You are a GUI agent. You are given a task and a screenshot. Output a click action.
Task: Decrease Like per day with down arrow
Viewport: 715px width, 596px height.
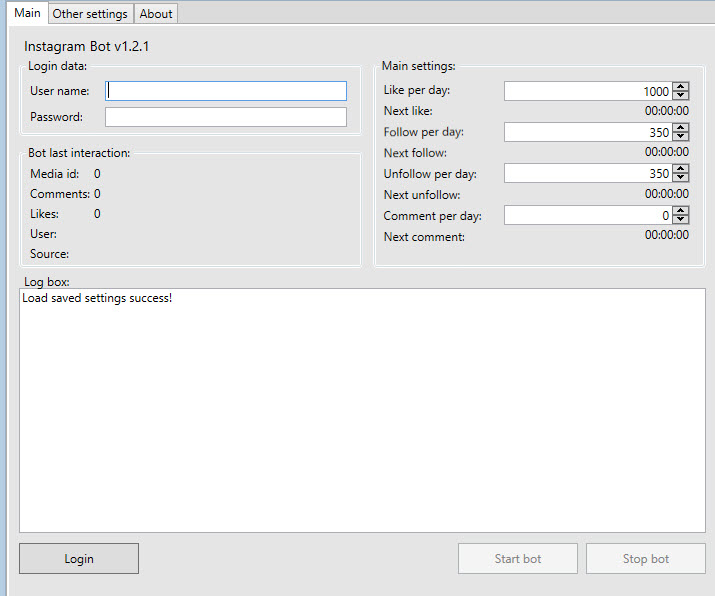pos(680,95)
